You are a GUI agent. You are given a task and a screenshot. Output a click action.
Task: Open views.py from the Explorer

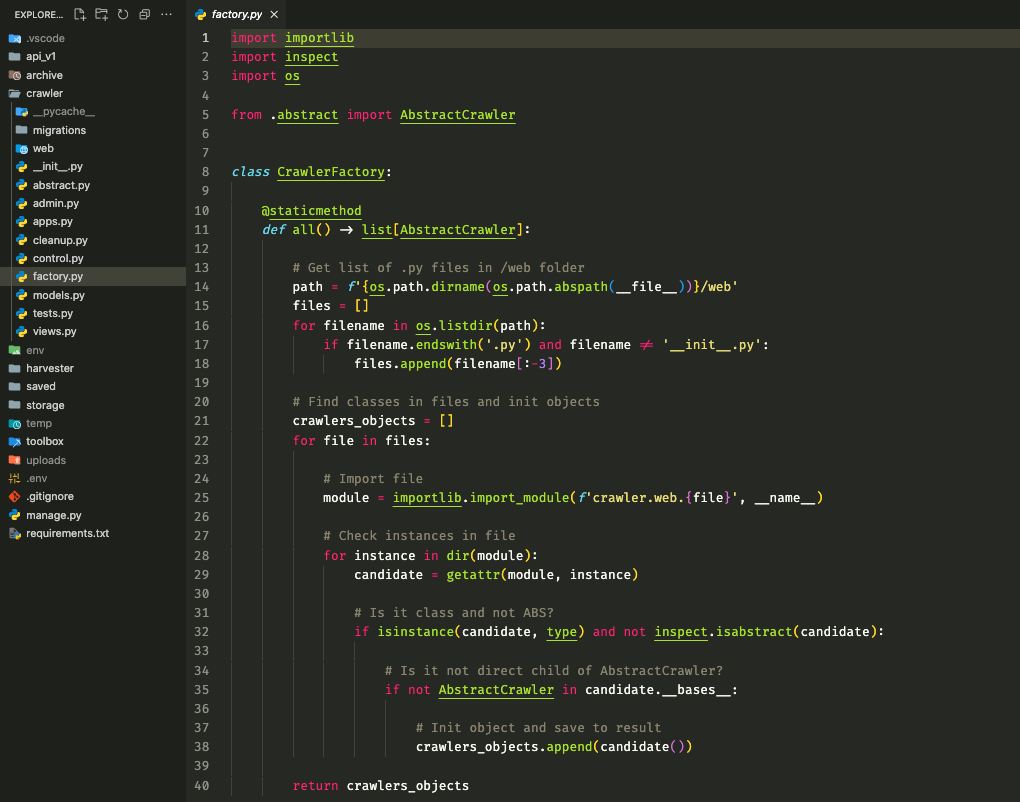pos(93,332)
